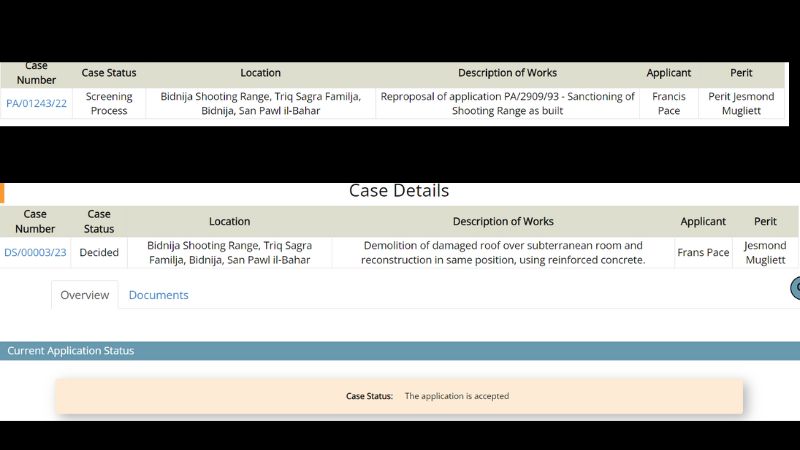Click Francis Pace applicant cell
The height and width of the screenshot is (450, 800).
[x=668, y=104]
